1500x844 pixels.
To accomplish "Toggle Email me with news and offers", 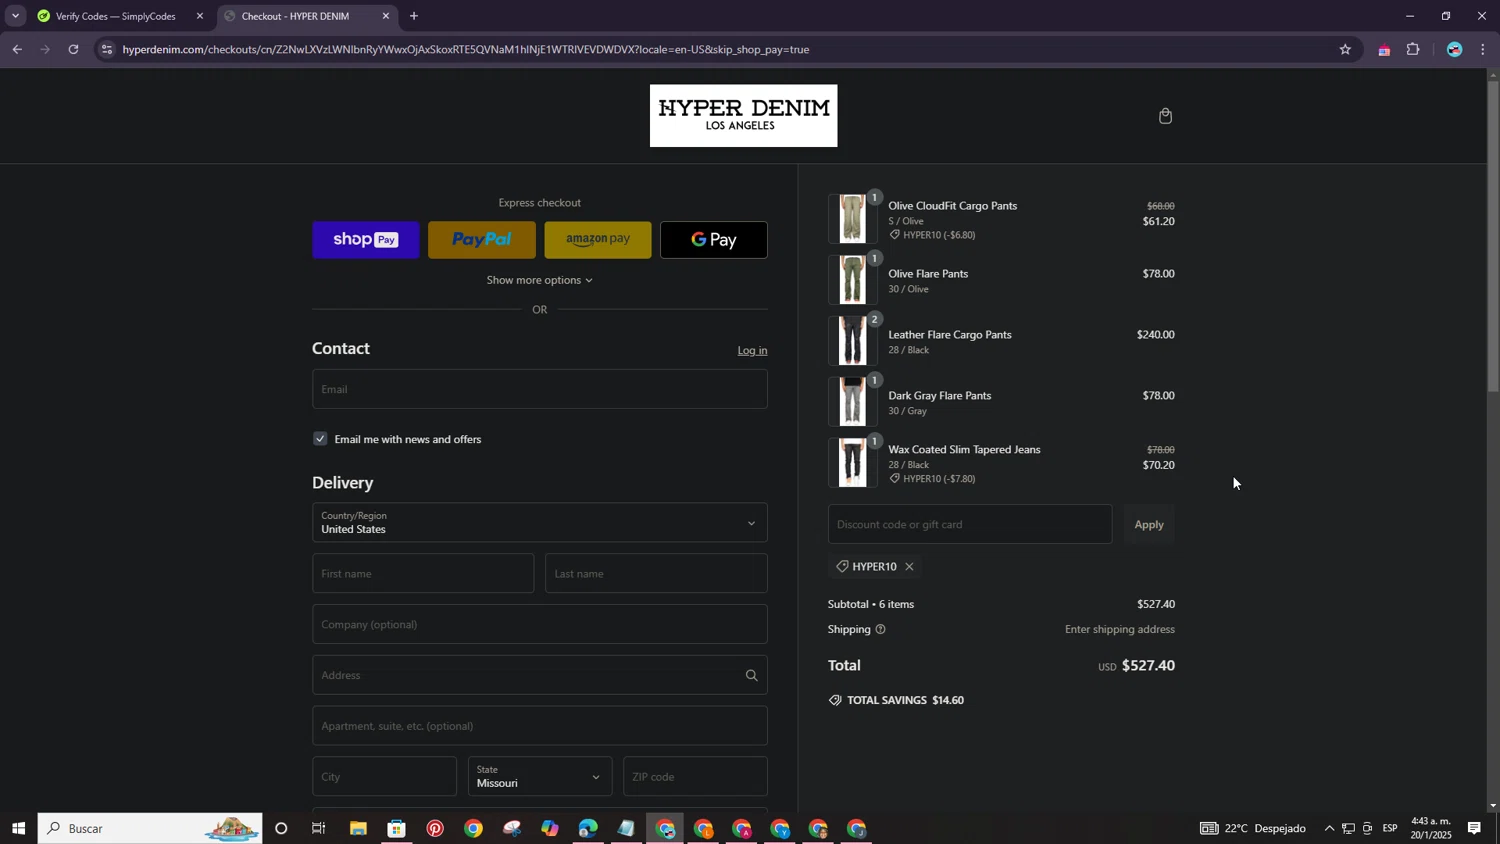I will tap(320, 439).
